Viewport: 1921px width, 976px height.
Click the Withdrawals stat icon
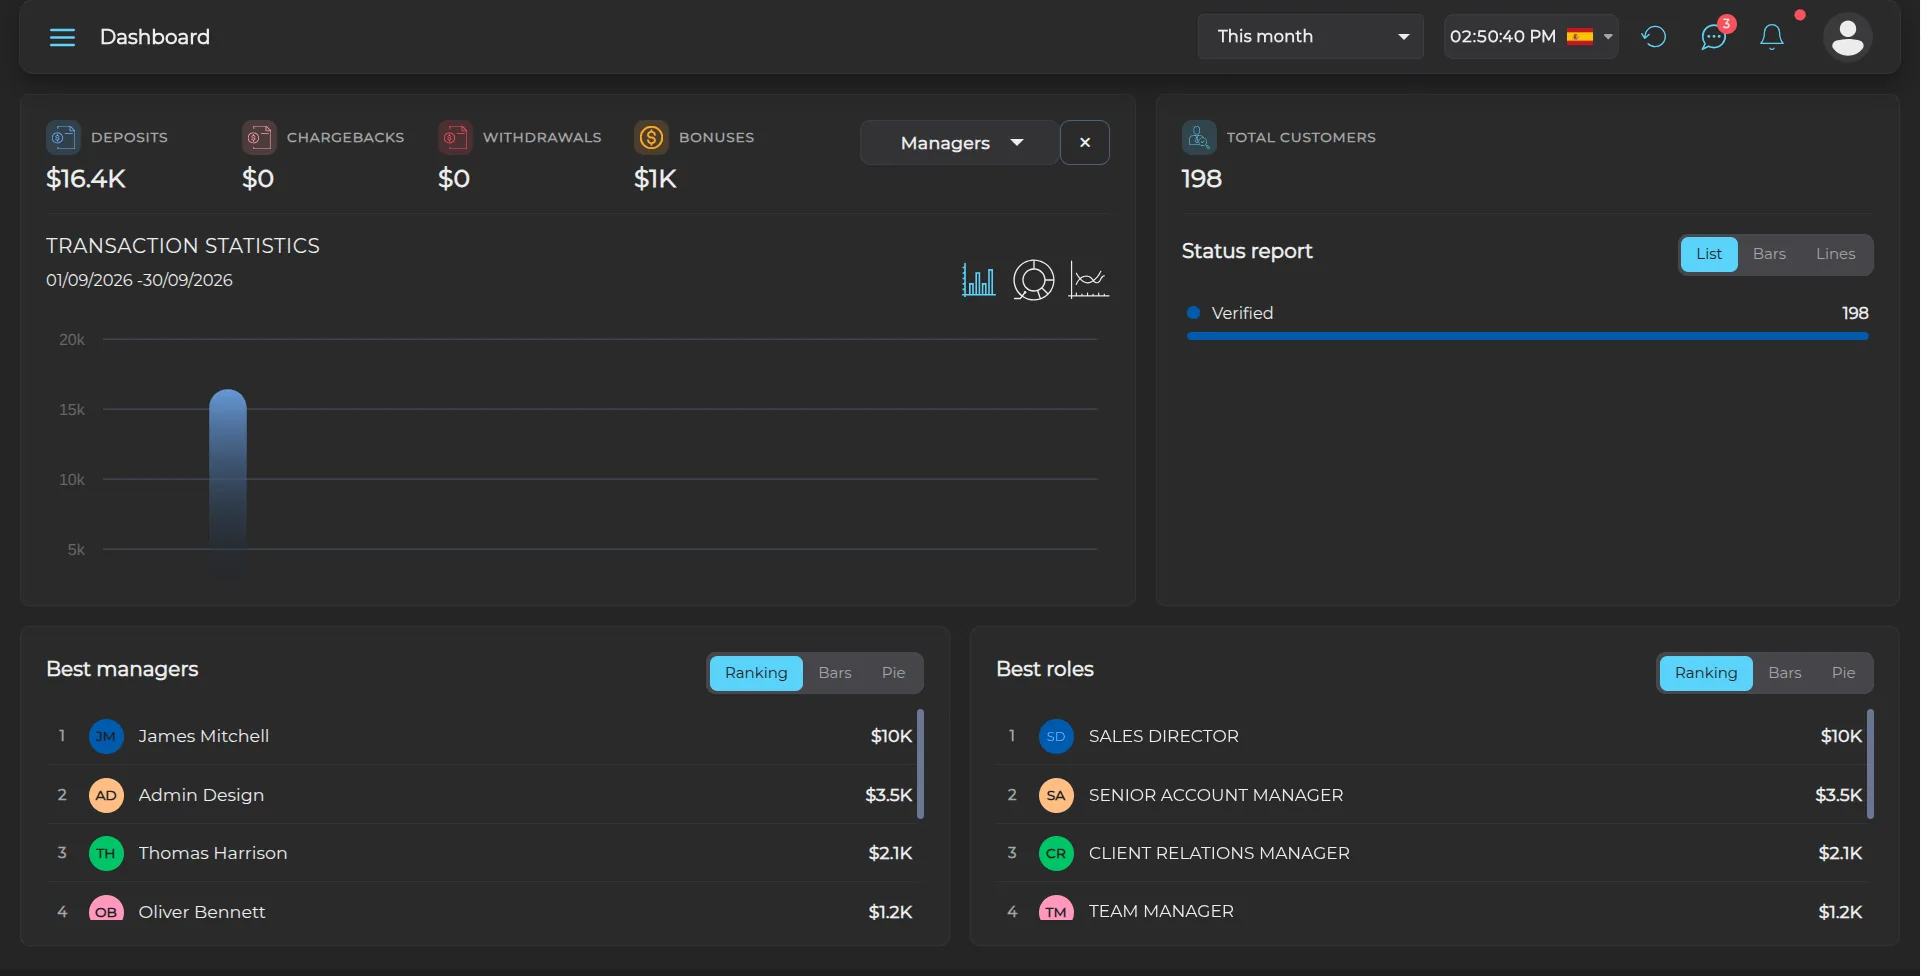click(x=455, y=137)
